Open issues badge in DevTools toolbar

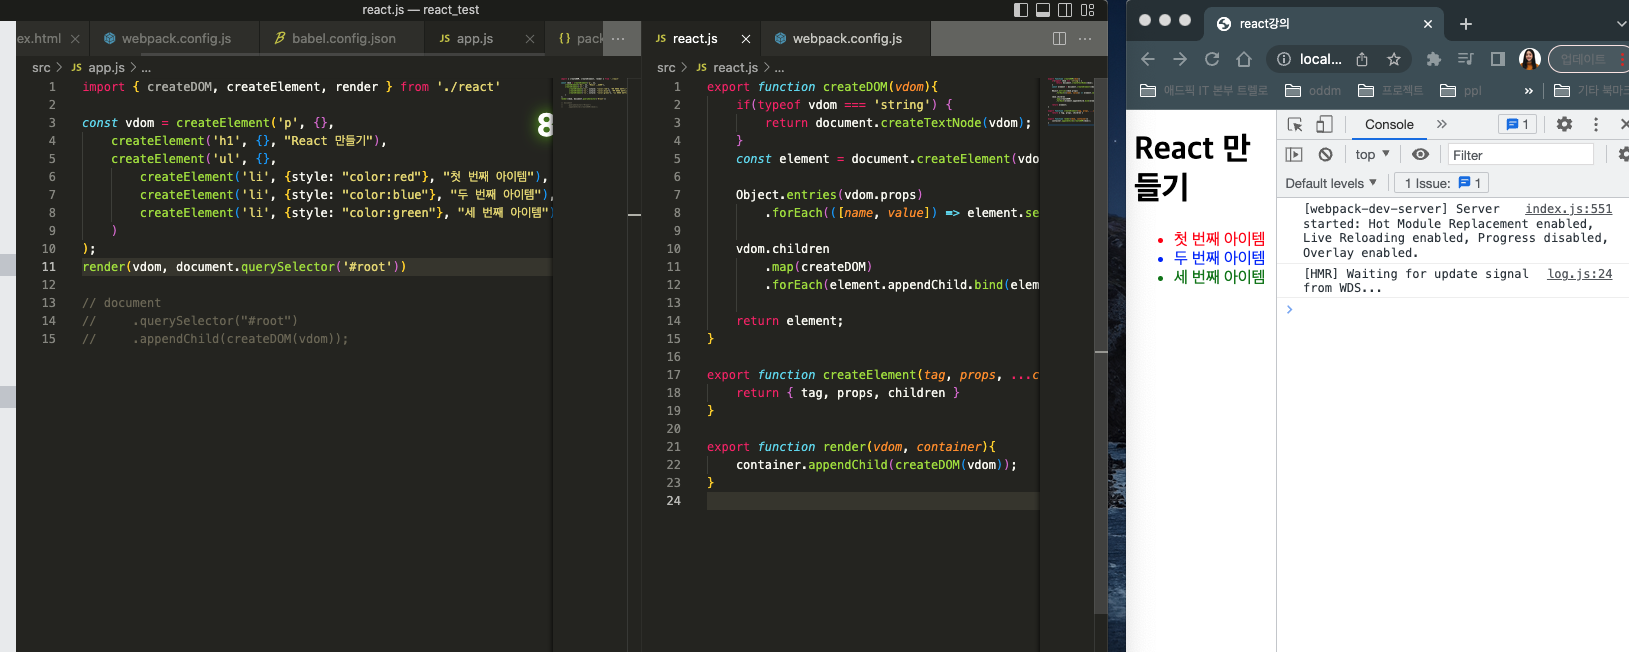[x=1517, y=124]
